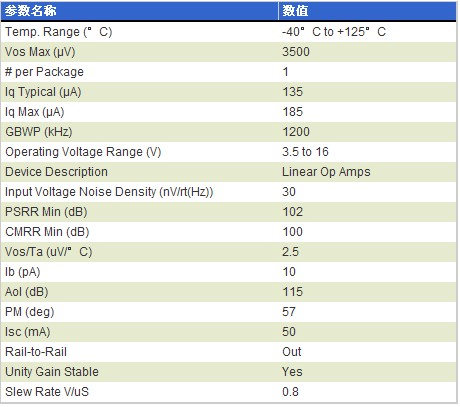Select the value 135
Image resolution: width=460 pixels, height=407 pixels.
coord(292,92)
